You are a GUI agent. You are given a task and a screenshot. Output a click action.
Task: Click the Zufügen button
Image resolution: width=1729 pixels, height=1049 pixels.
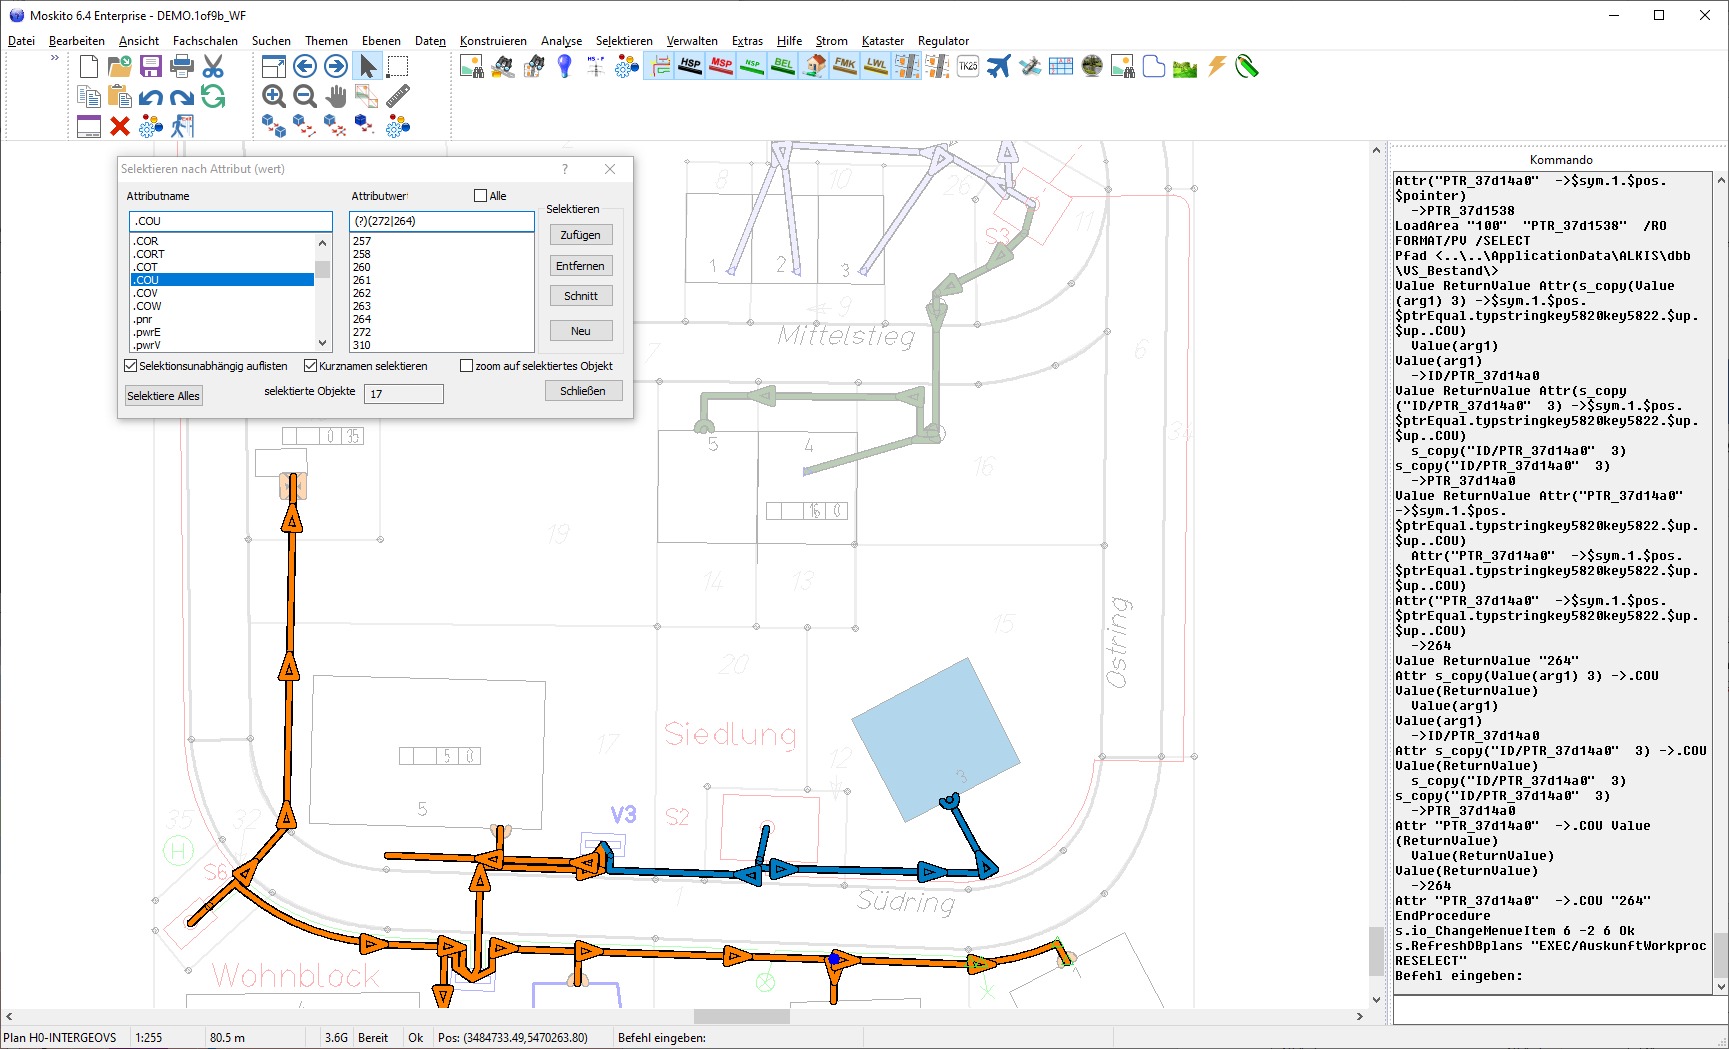tap(581, 235)
